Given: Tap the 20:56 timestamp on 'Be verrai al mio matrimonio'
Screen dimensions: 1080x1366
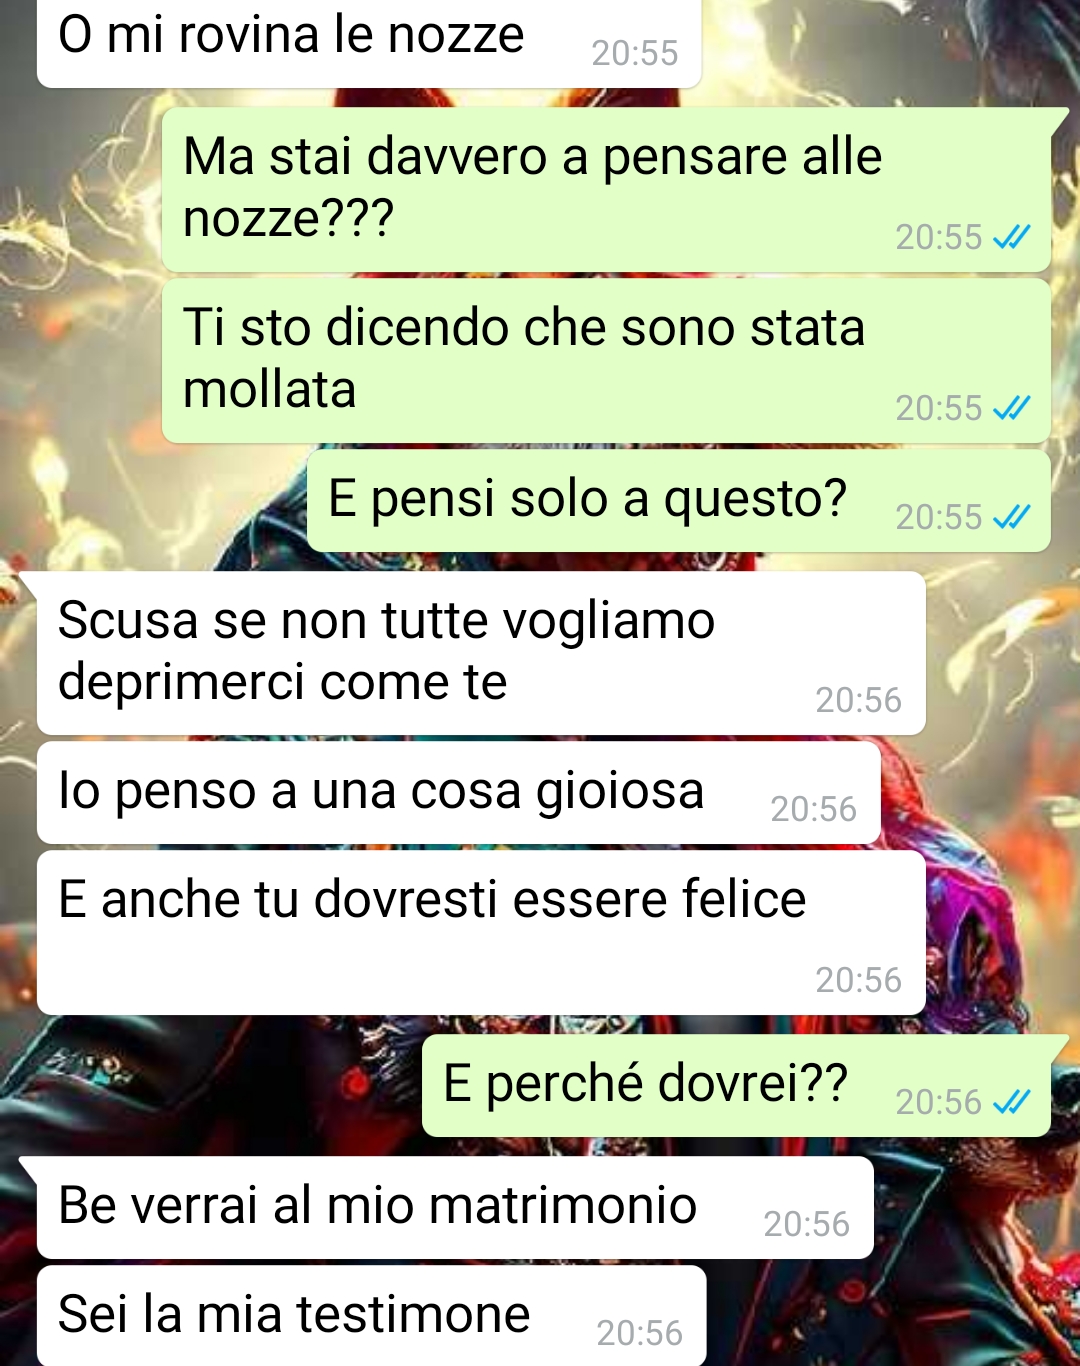Looking at the screenshot, I should 807,1224.
